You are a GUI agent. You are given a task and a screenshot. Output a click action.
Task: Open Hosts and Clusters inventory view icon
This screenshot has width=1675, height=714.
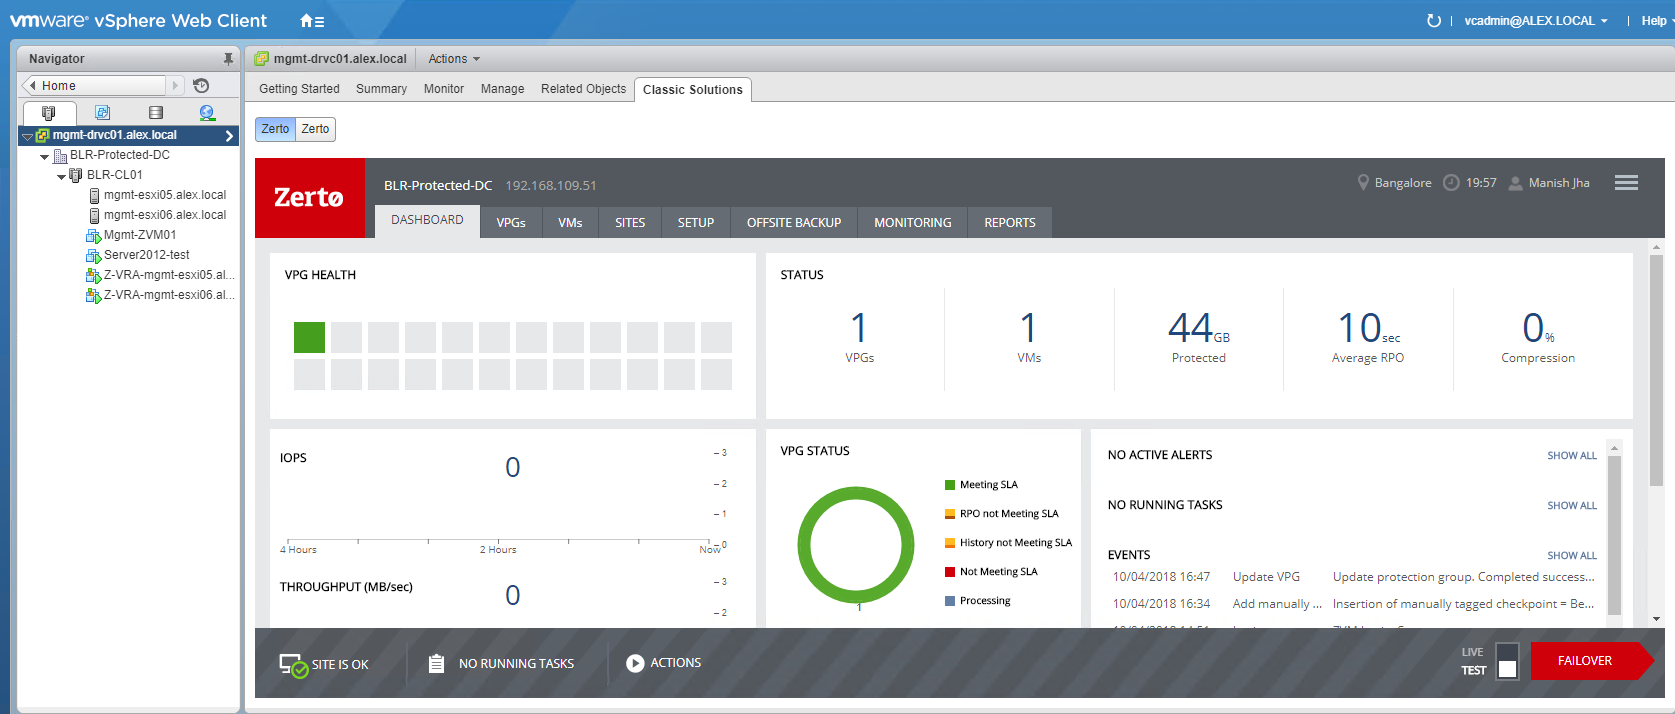coord(48,113)
